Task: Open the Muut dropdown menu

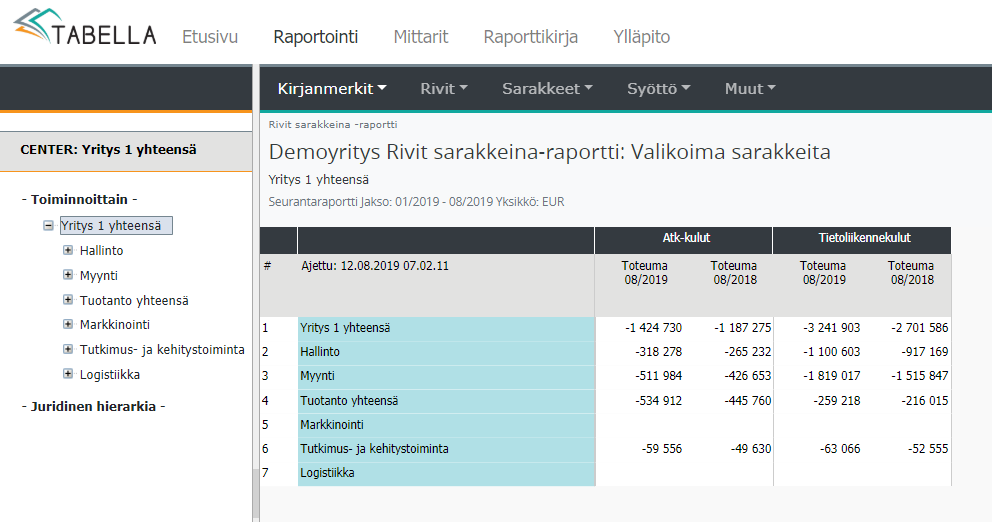Action: click(x=750, y=88)
